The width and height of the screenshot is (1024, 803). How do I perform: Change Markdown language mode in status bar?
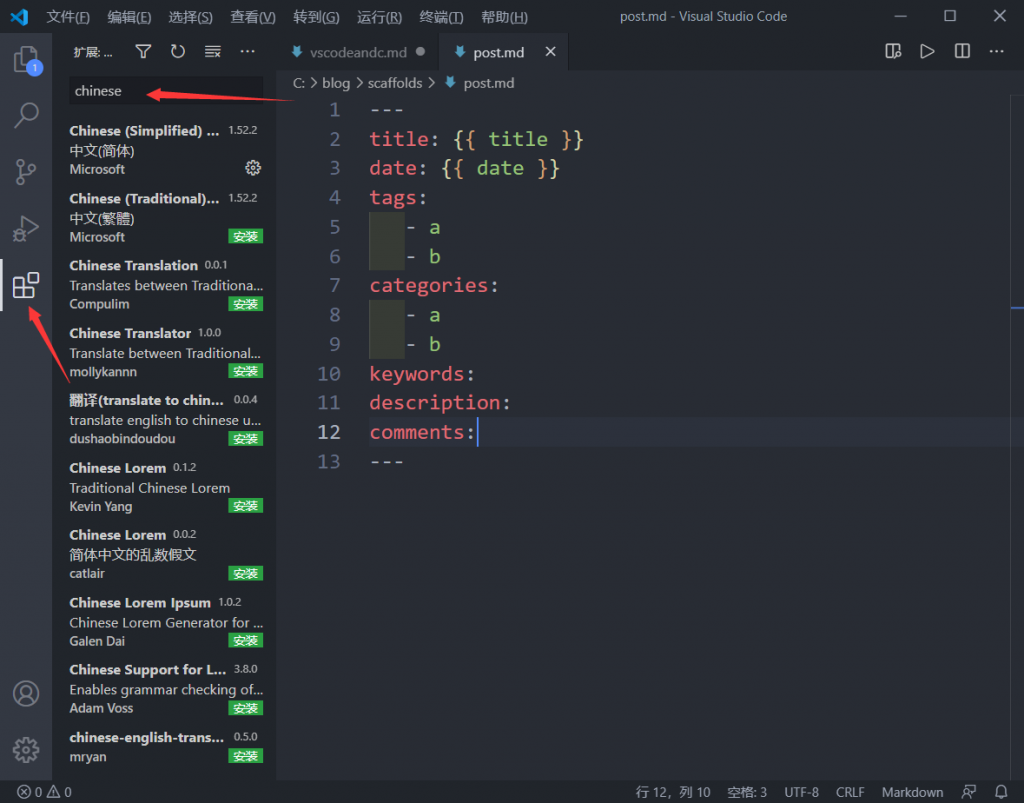(912, 792)
